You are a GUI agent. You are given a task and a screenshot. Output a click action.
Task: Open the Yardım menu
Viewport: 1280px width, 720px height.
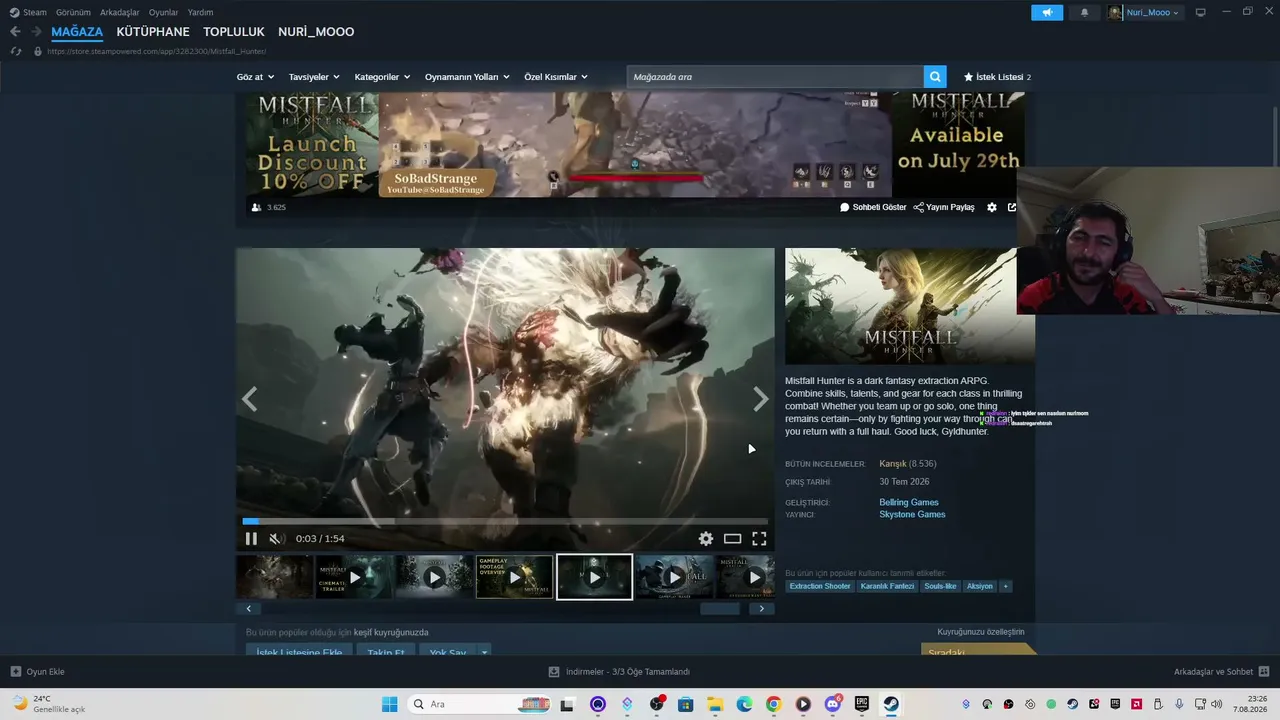(200, 12)
